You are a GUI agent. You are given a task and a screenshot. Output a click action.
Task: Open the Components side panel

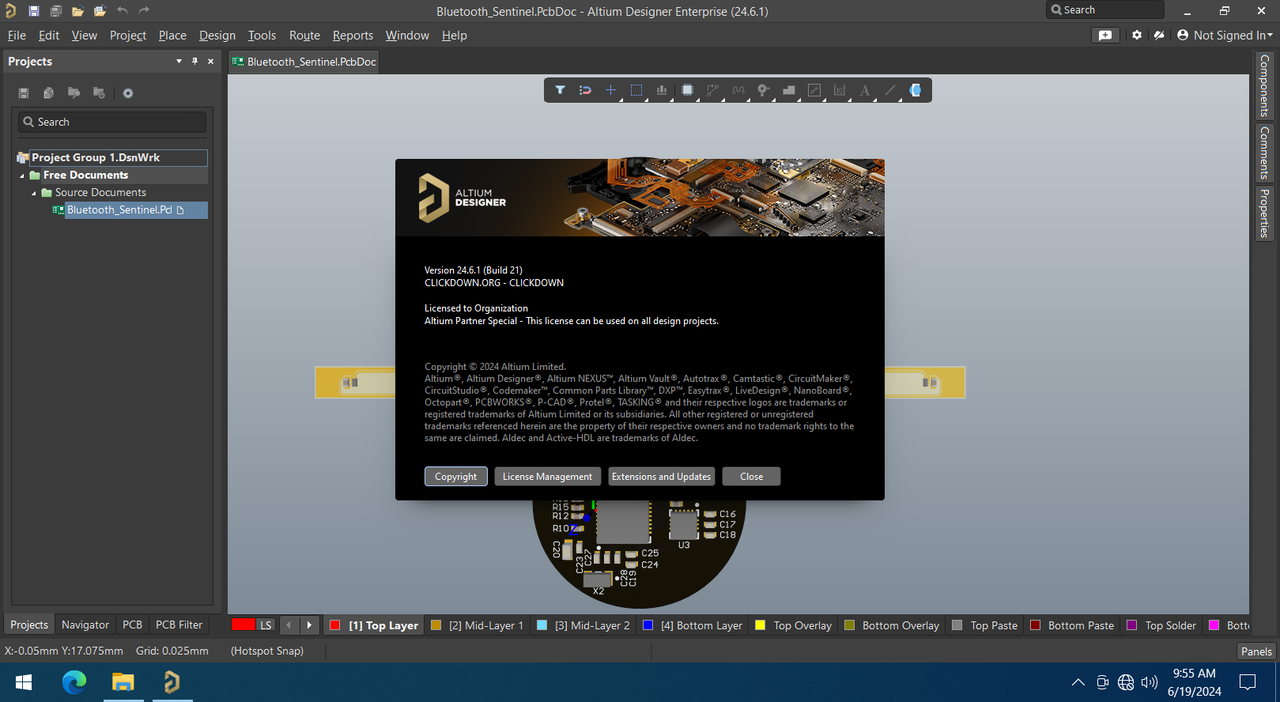(x=1265, y=86)
